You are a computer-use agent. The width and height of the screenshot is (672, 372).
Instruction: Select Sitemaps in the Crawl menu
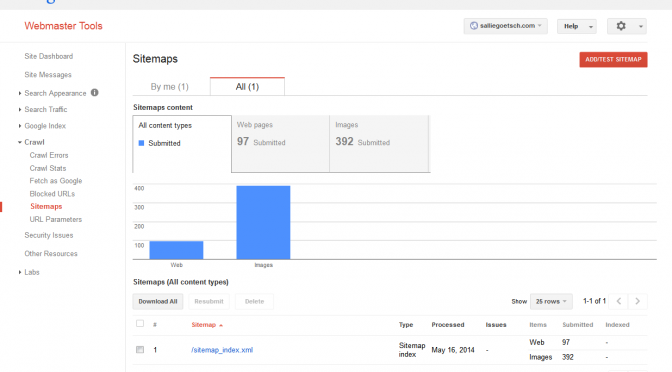click(46, 207)
